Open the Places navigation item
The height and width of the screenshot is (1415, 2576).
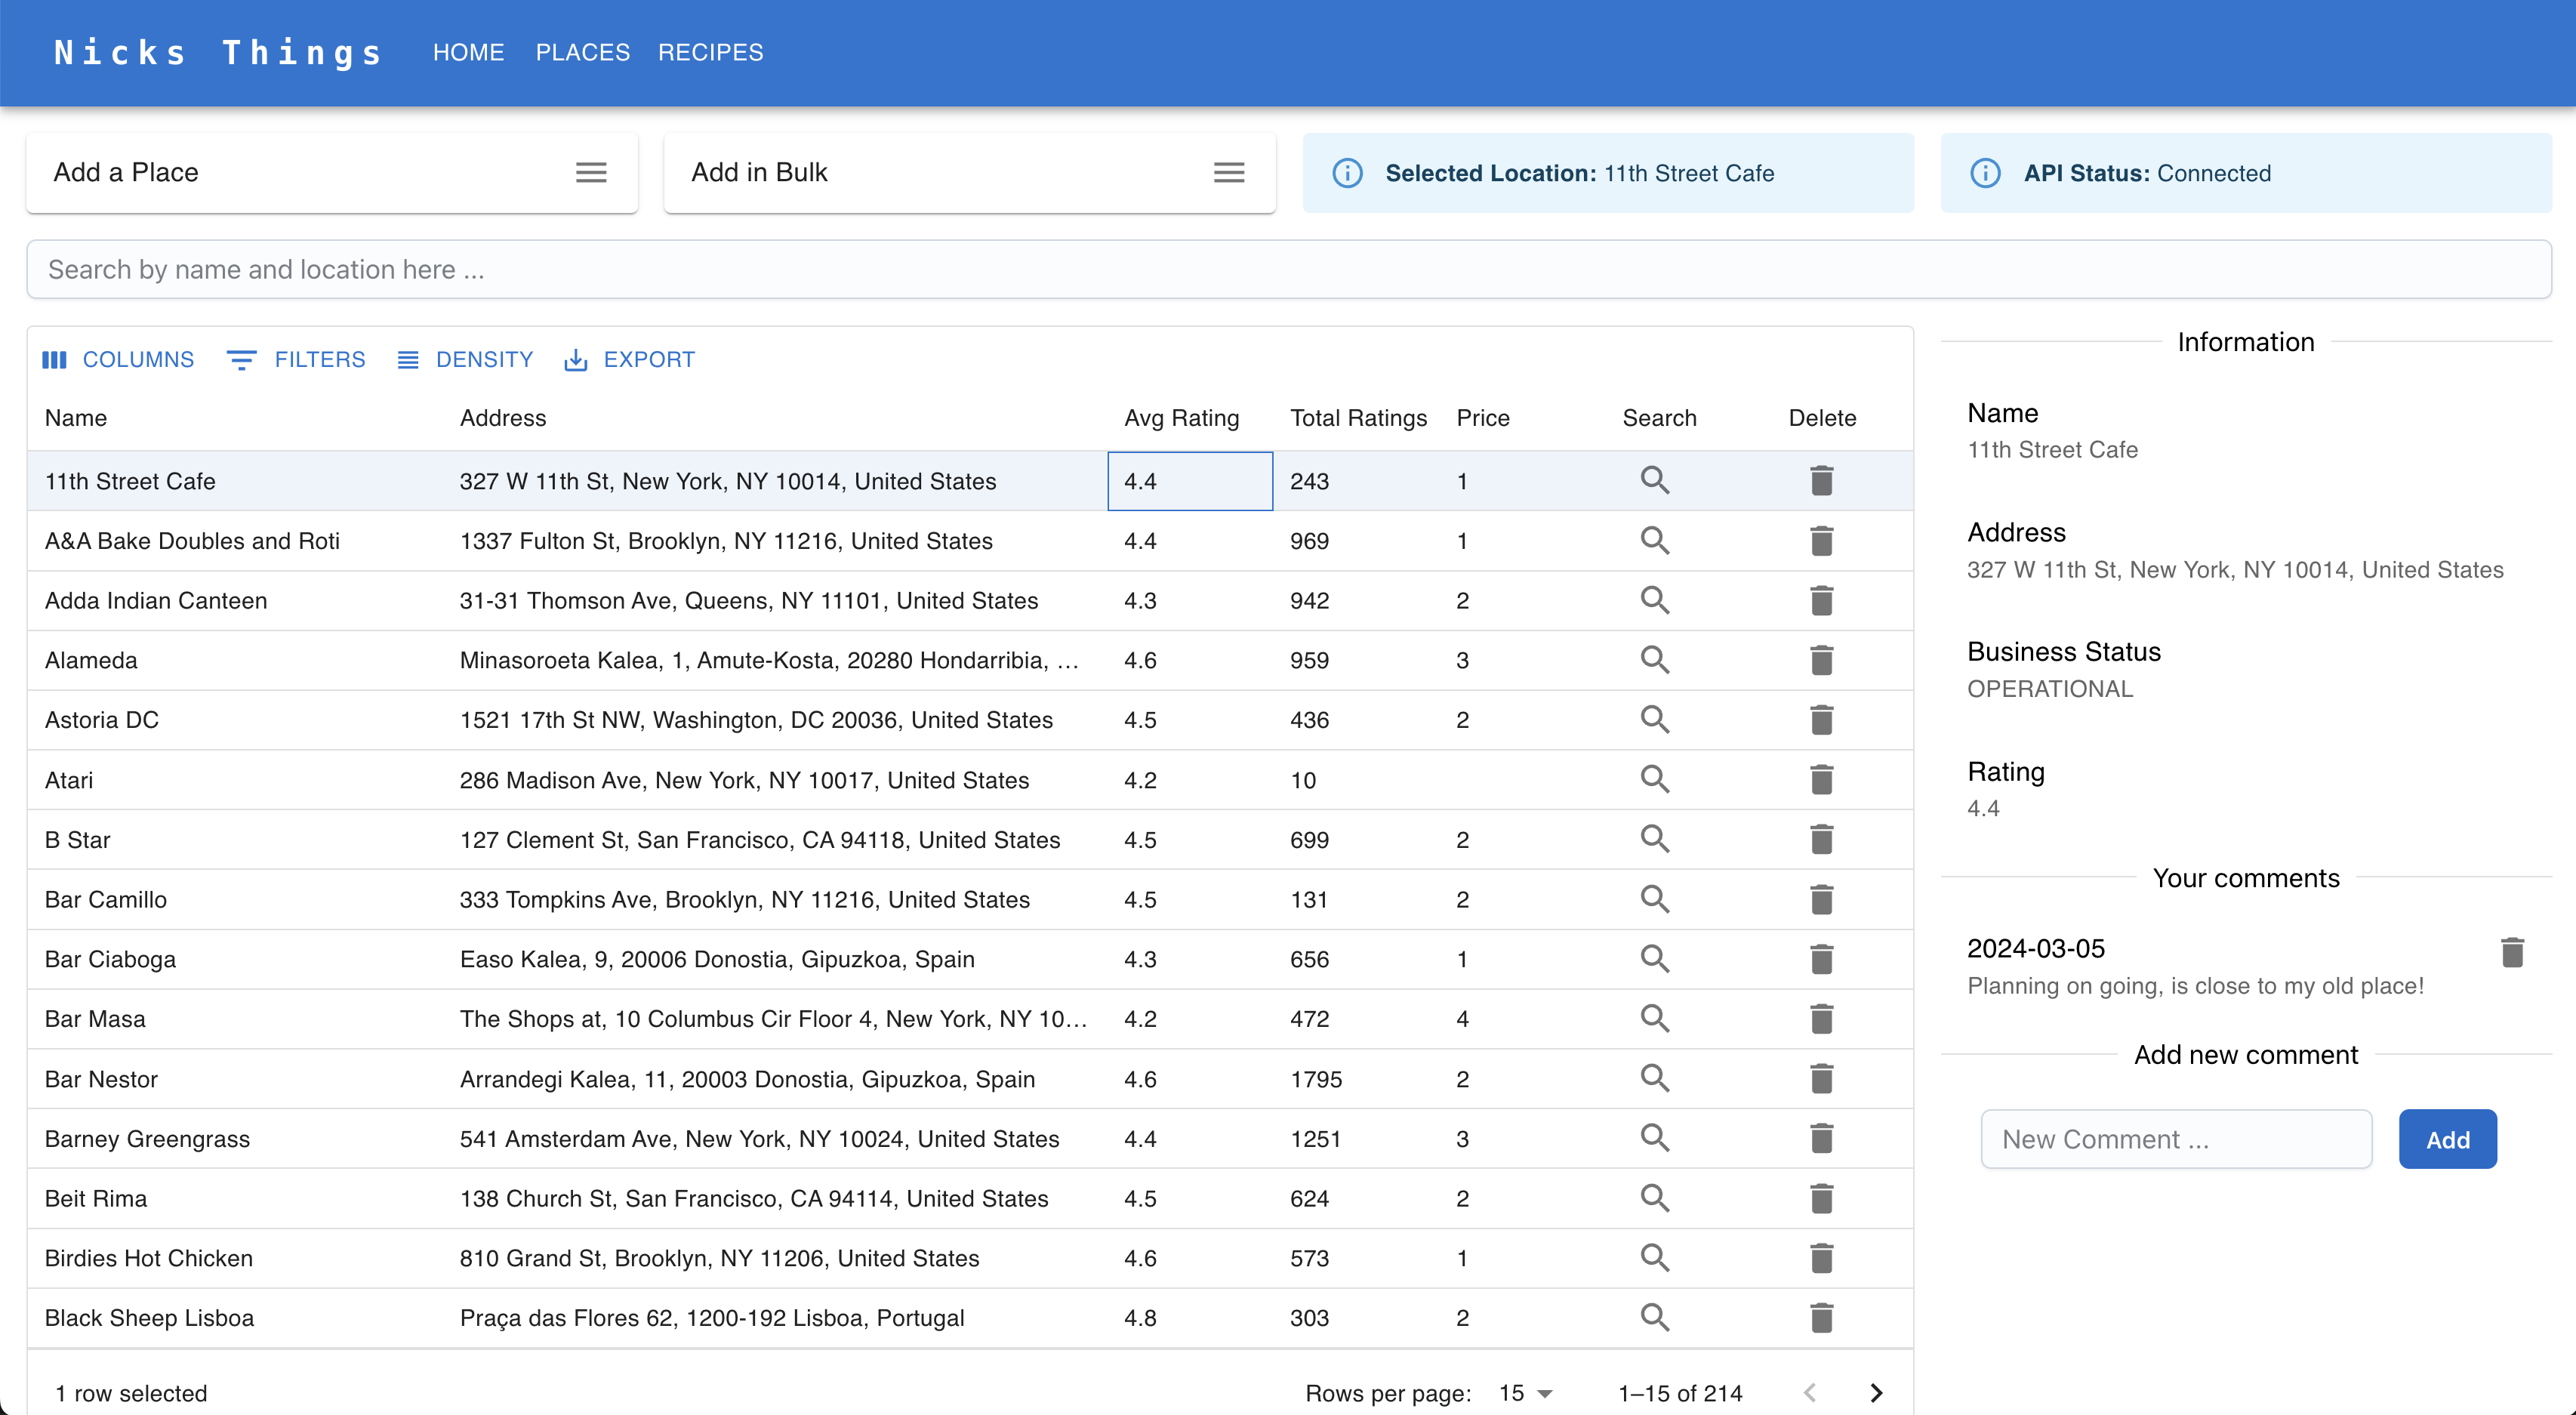582,52
